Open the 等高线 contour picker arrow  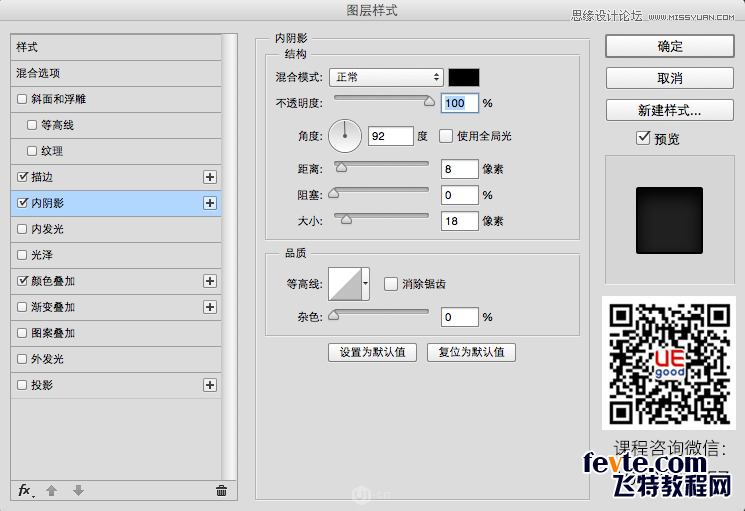point(365,284)
